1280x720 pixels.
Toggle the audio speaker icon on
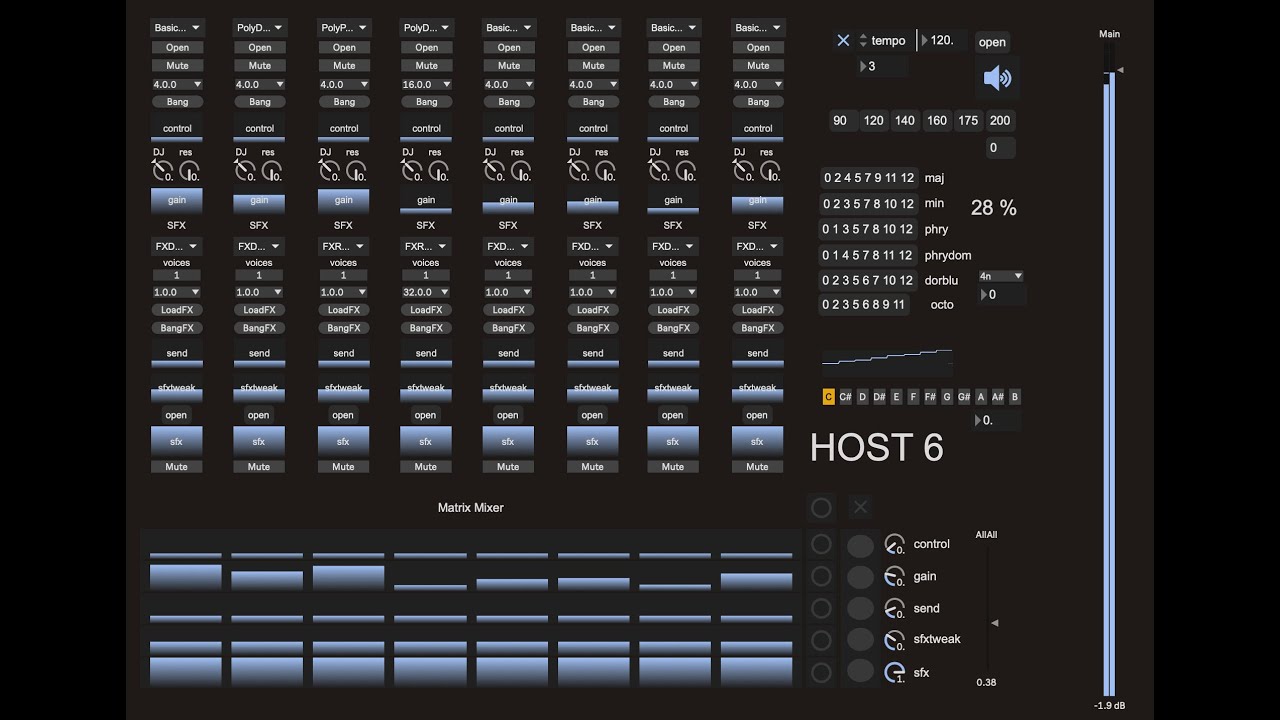point(998,78)
